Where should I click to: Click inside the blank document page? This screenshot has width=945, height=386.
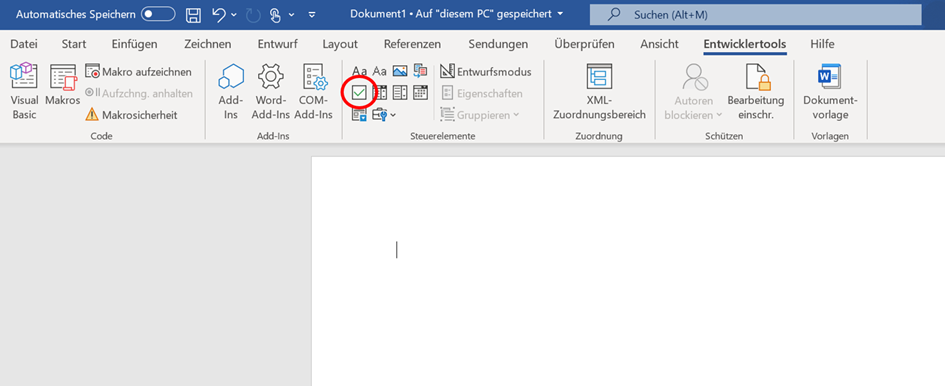(x=628, y=271)
